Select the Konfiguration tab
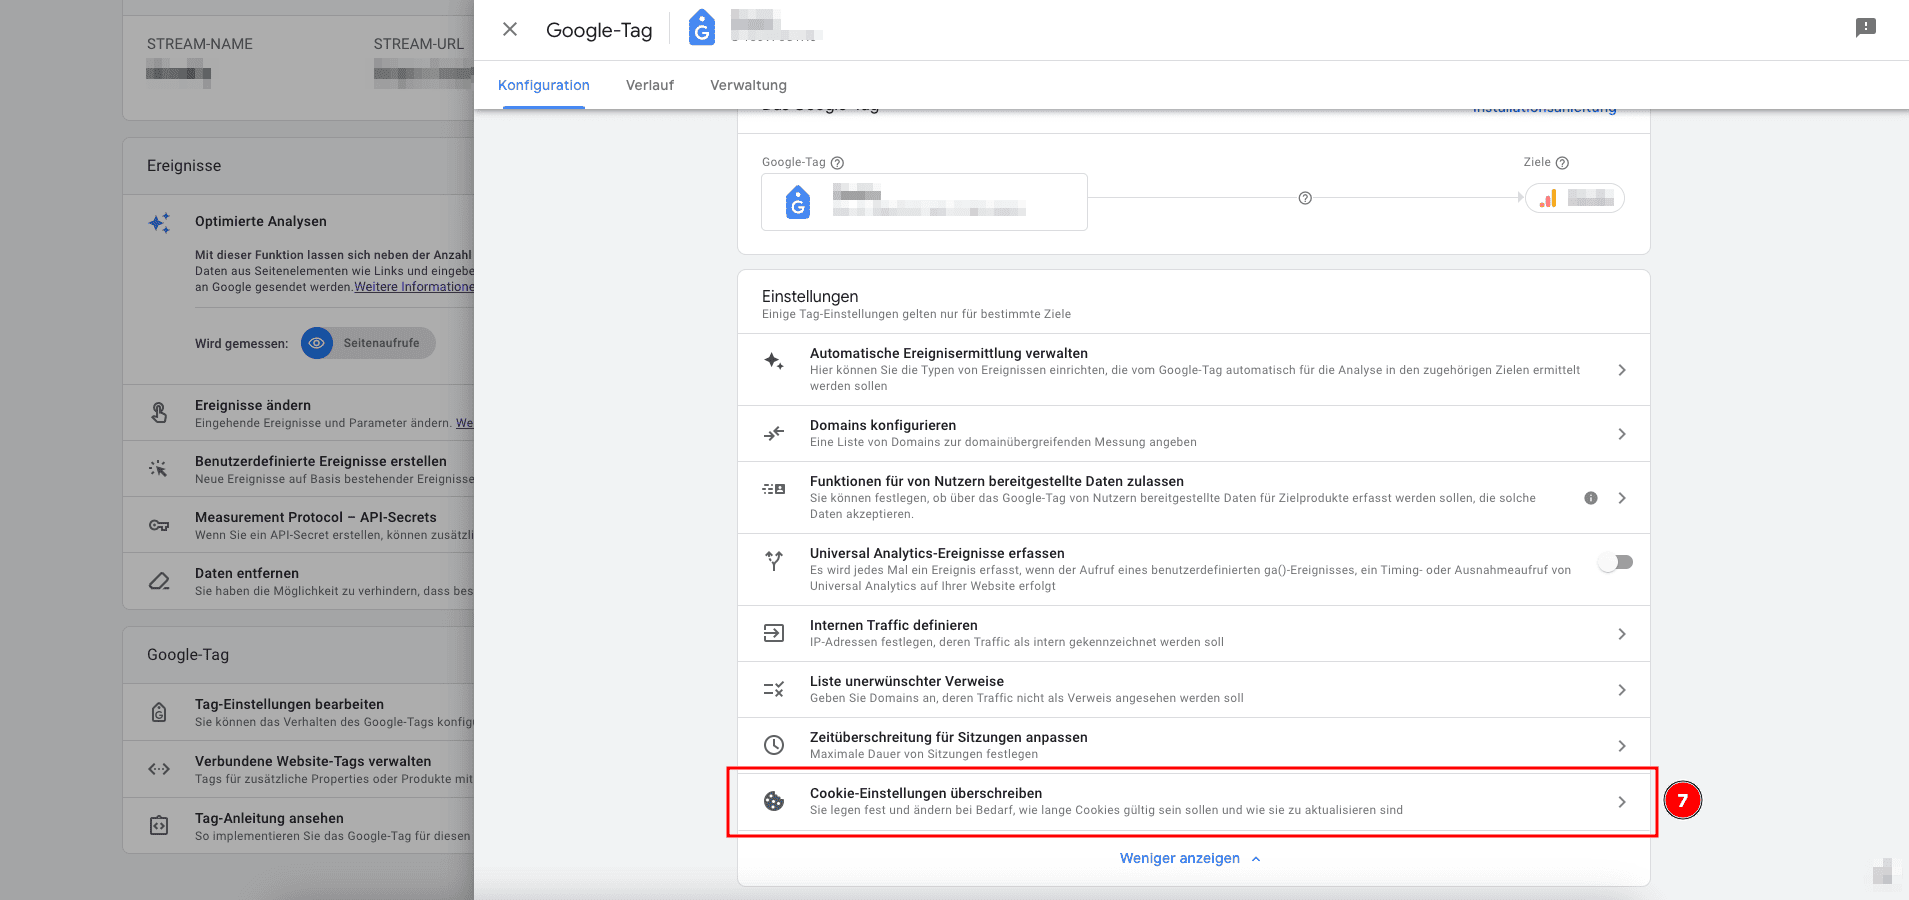This screenshot has height=900, width=1909. tap(543, 85)
